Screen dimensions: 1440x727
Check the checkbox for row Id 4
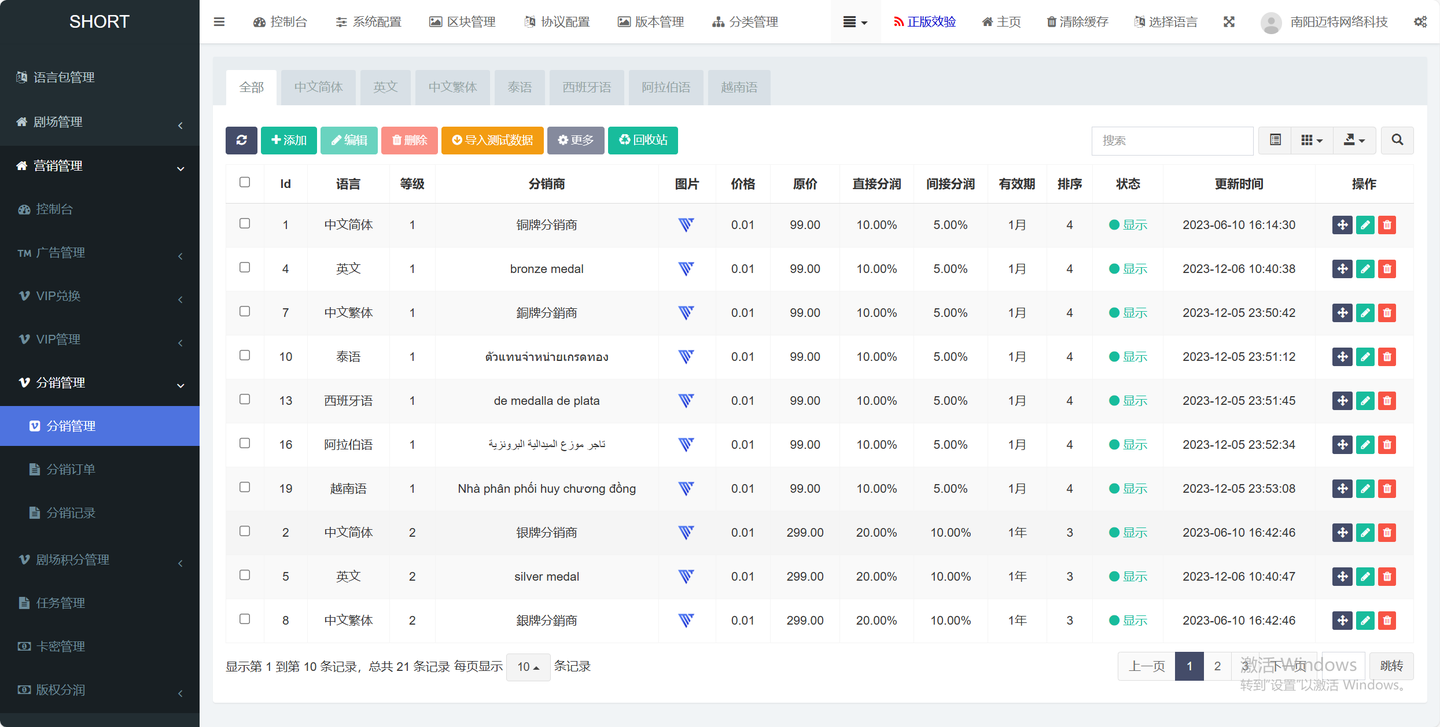245,268
